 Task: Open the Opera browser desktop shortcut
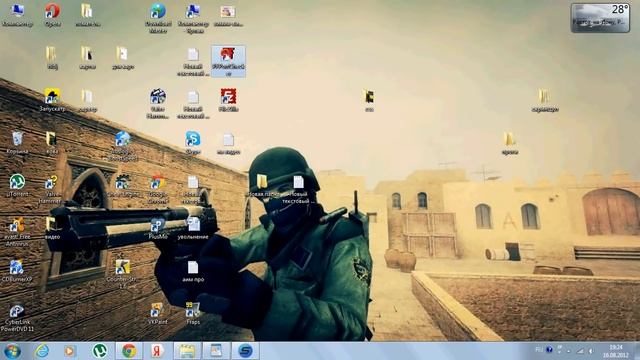click(52, 15)
